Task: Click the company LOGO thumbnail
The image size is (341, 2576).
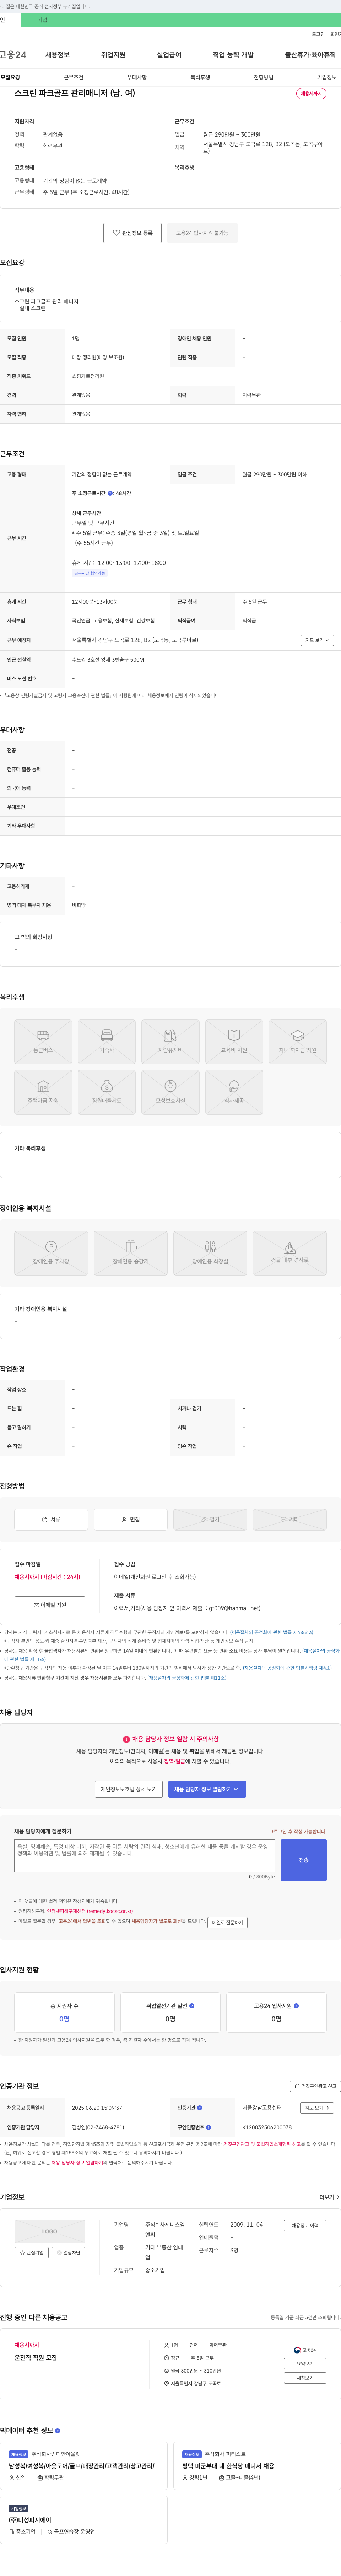Action: click(50, 2231)
